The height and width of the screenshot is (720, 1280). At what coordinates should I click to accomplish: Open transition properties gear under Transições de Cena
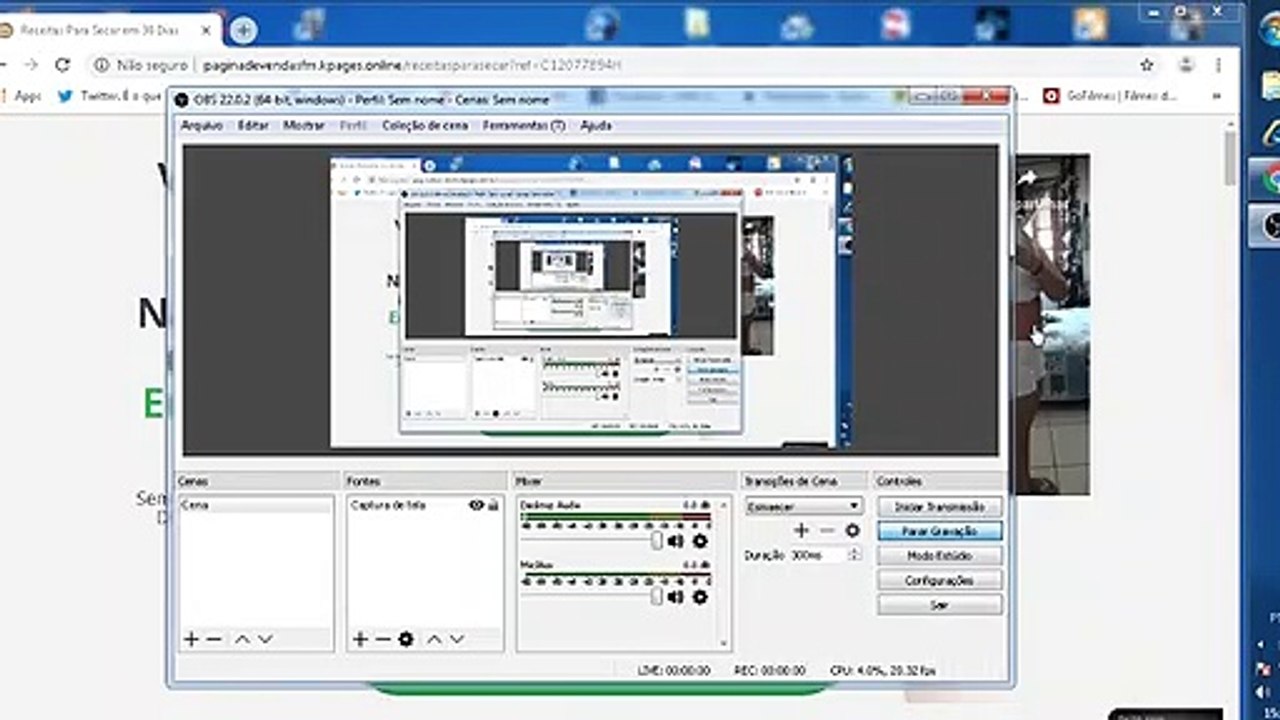point(852,531)
